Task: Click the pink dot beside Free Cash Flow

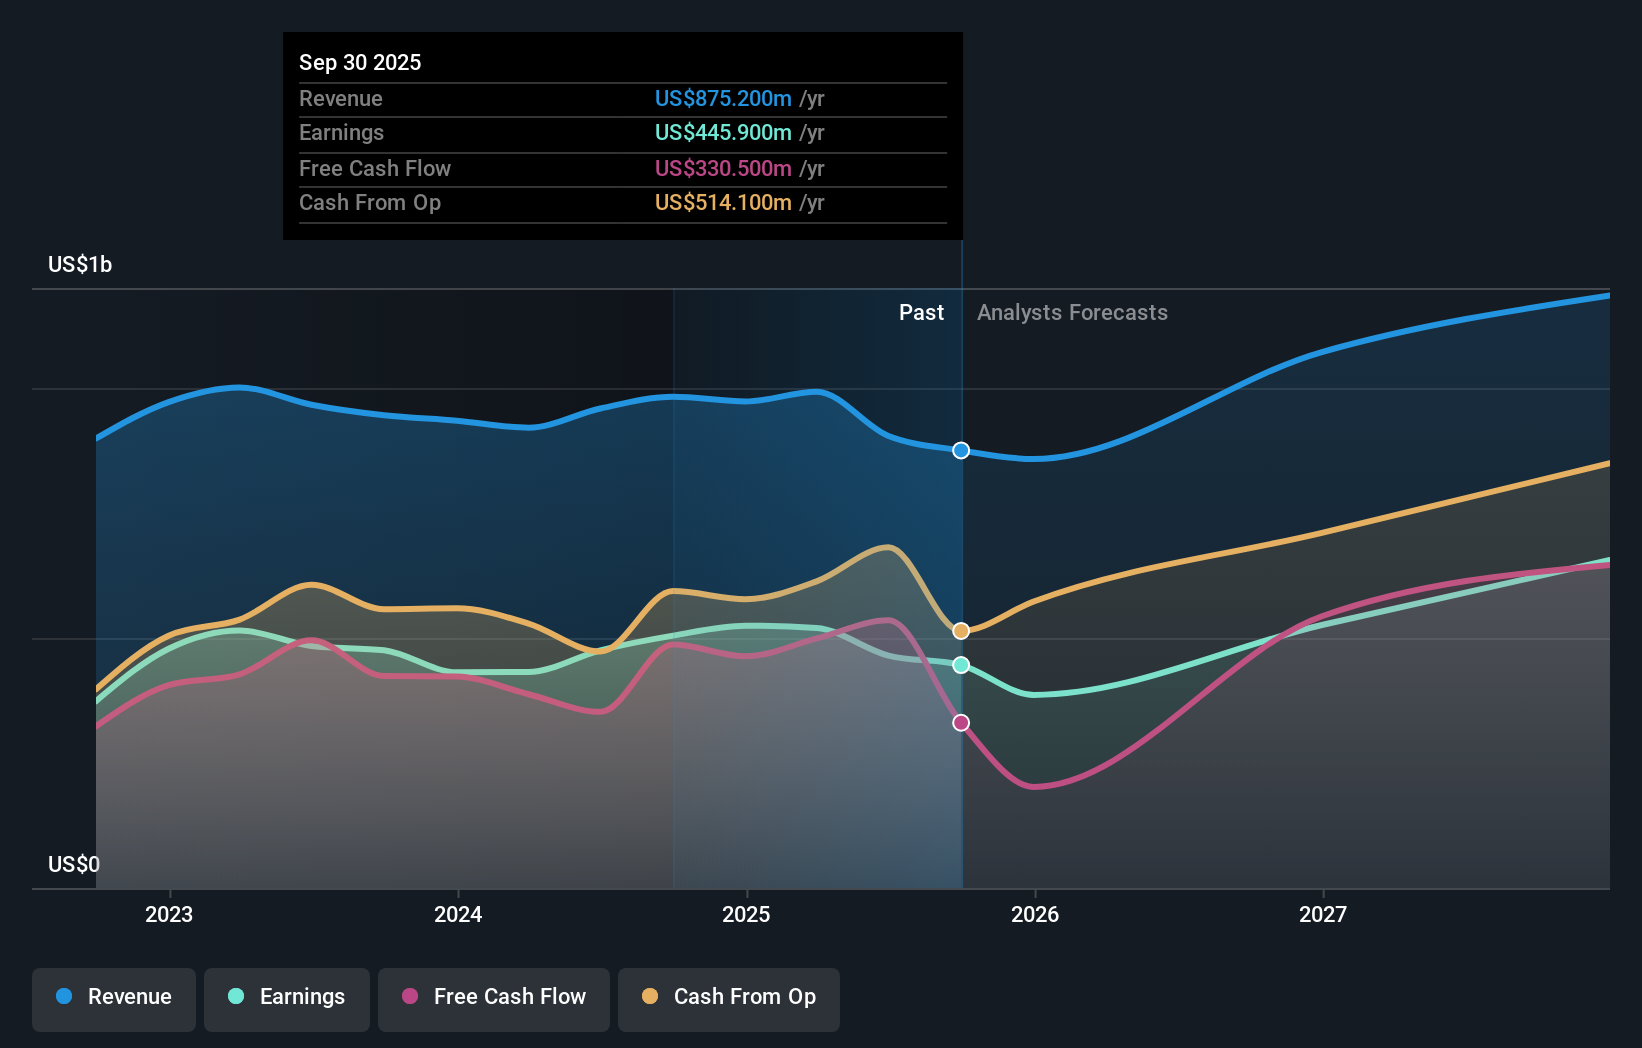Action: (408, 997)
